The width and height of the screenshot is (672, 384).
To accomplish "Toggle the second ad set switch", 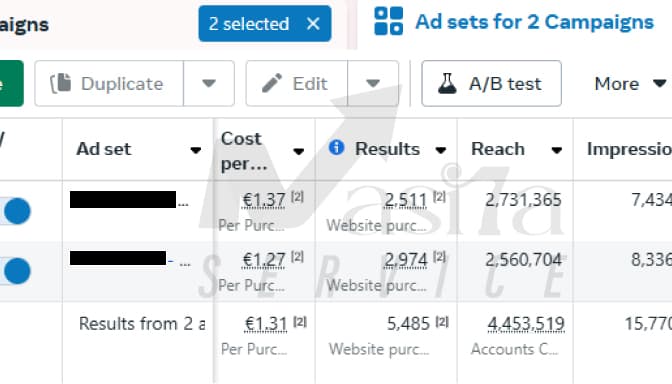I will pos(15,271).
